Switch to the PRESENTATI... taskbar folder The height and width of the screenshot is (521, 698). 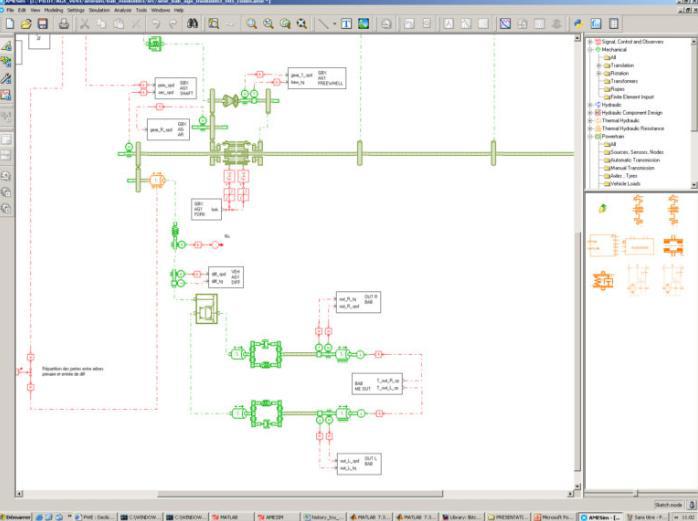[x=506, y=517]
